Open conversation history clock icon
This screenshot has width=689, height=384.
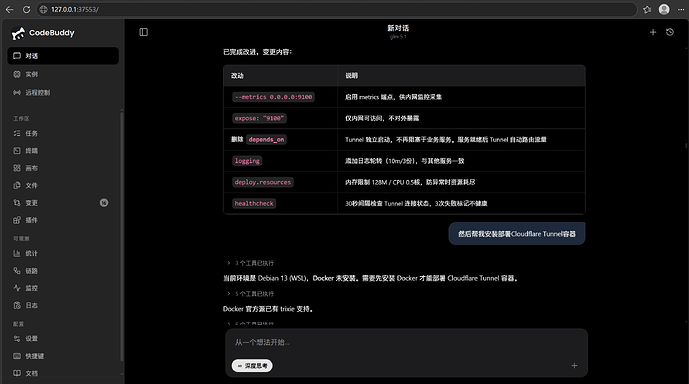tap(670, 32)
